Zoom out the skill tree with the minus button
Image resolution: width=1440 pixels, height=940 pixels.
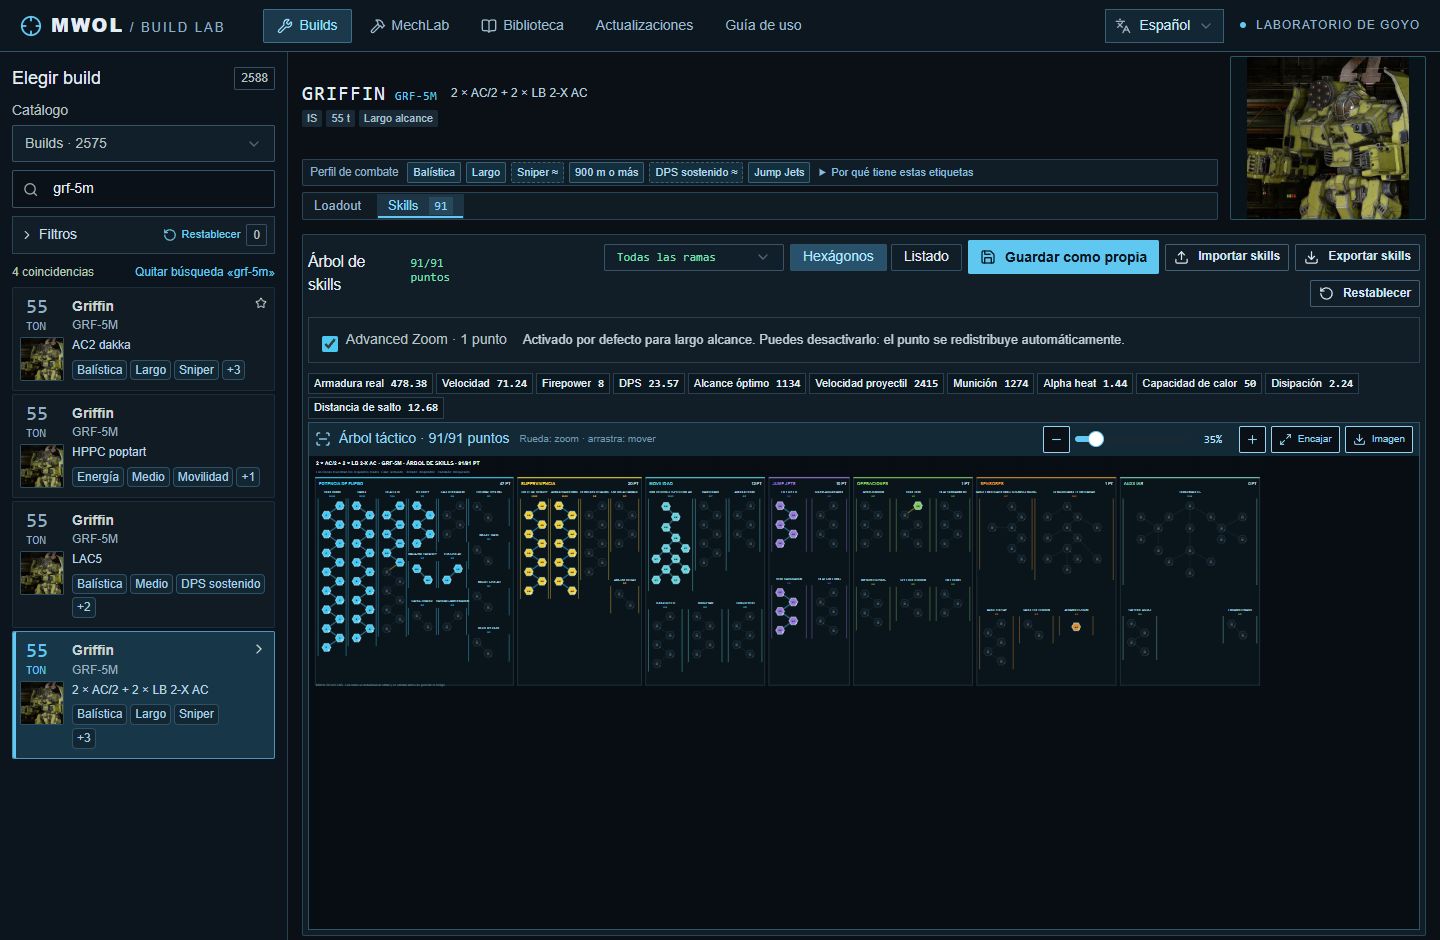point(1056,439)
